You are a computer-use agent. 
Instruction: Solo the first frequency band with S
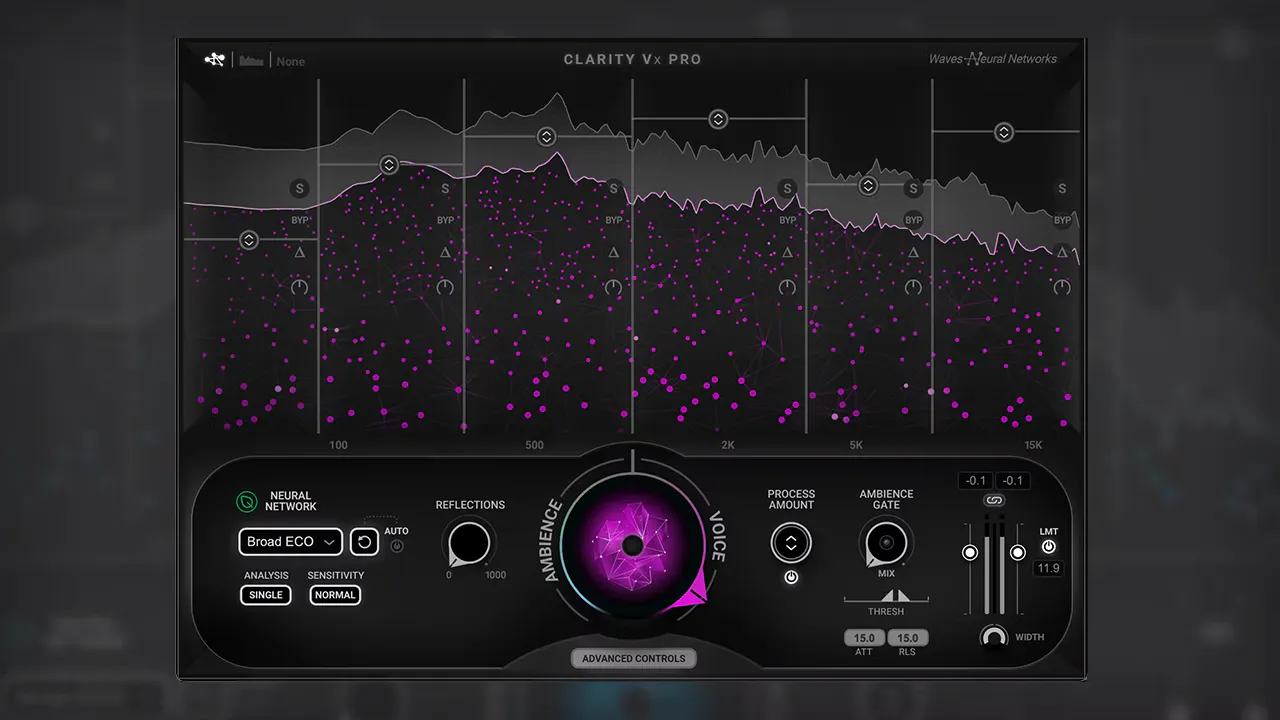coord(300,188)
